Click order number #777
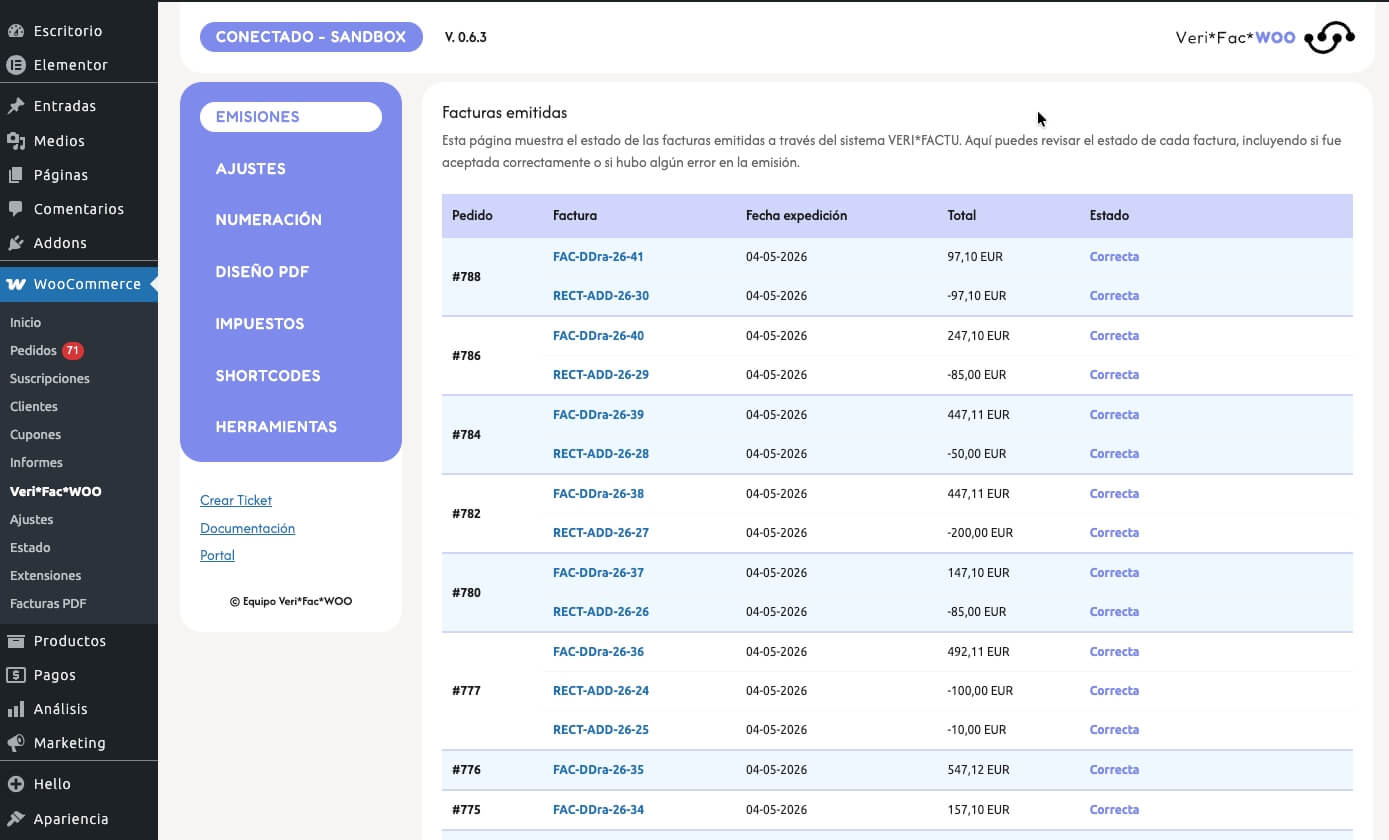 (466, 691)
